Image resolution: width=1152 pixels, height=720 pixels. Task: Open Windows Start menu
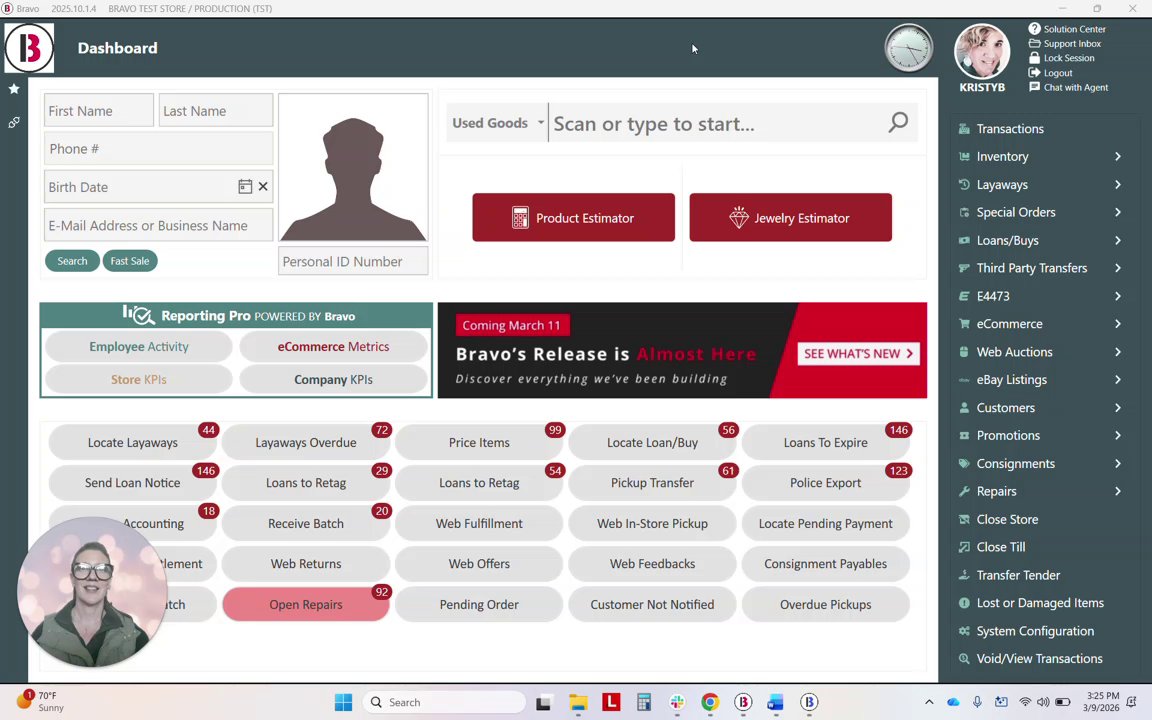coord(343,702)
